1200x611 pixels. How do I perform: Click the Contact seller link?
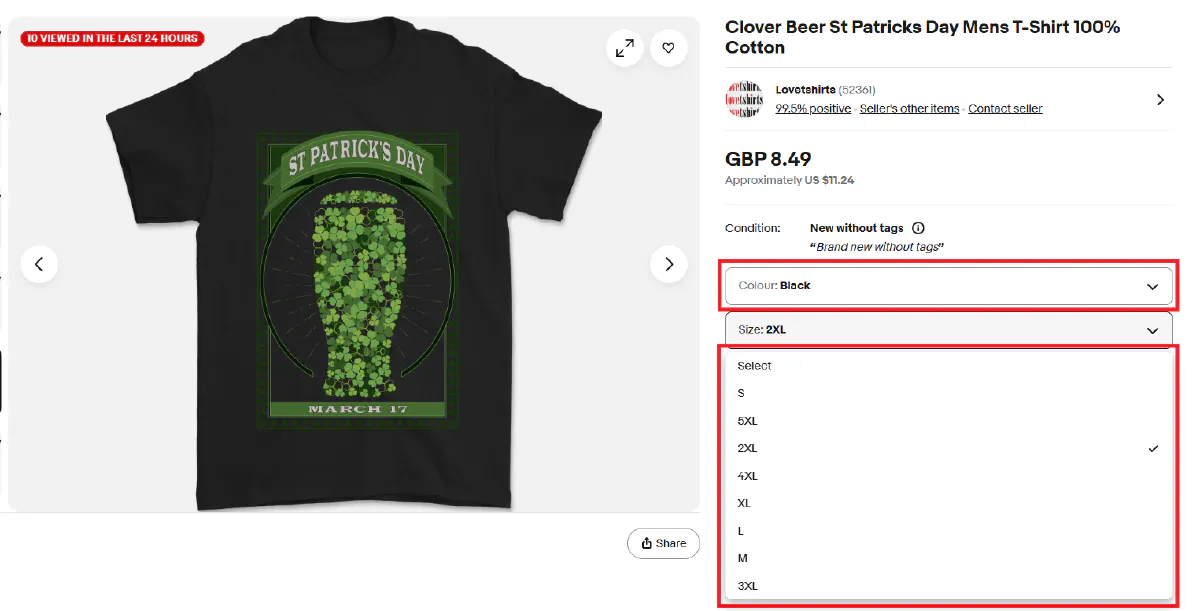[1005, 108]
